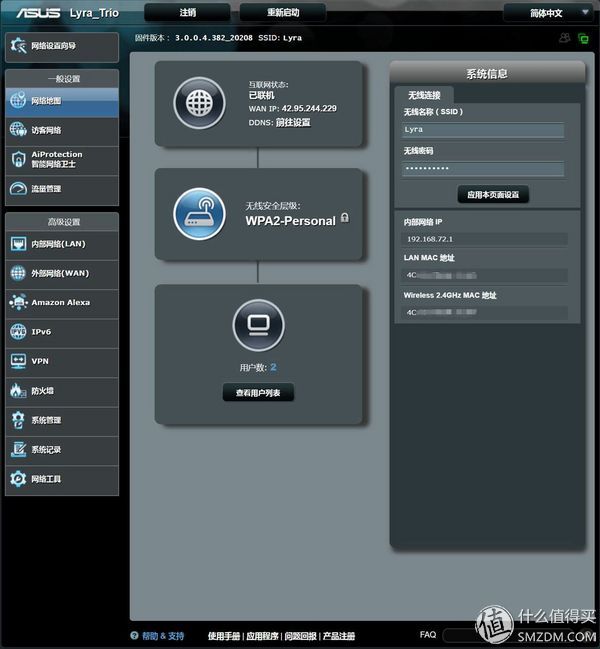Screen dimensions: 600x649
Task: Click the WPA2 padlock icon
Action: click(345, 217)
